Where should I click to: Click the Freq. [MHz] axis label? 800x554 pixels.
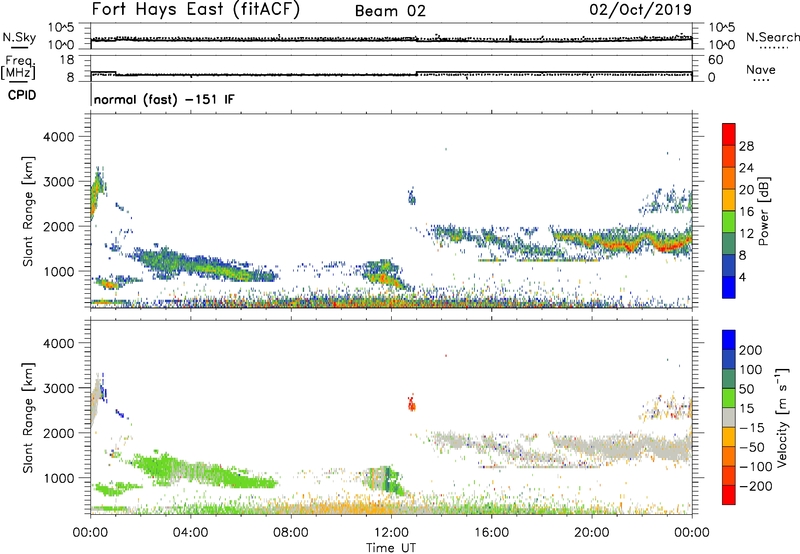(18, 68)
